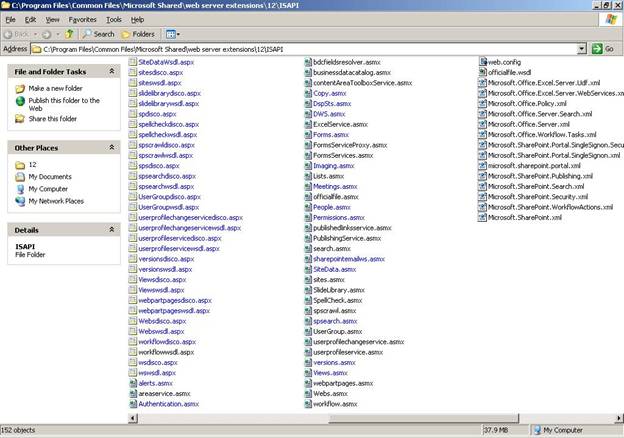
Task: Select the UserGroupdisco.aspx file icon
Action: click(x=133, y=197)
